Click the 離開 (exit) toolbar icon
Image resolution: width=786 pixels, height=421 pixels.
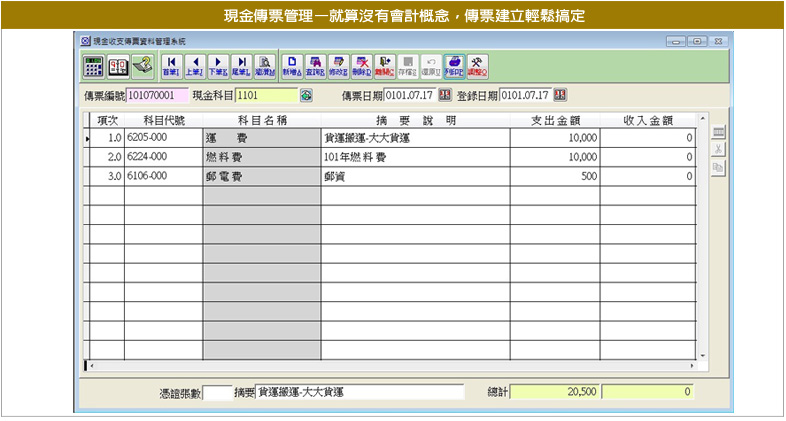click(385, 66)
